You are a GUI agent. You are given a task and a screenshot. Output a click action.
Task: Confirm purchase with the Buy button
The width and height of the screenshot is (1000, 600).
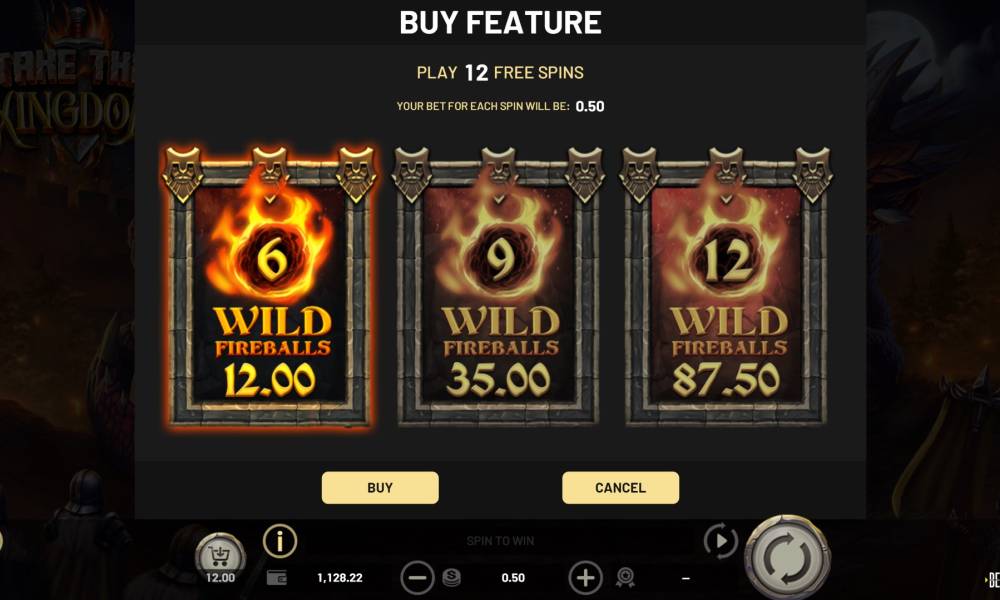pos(380,488)
